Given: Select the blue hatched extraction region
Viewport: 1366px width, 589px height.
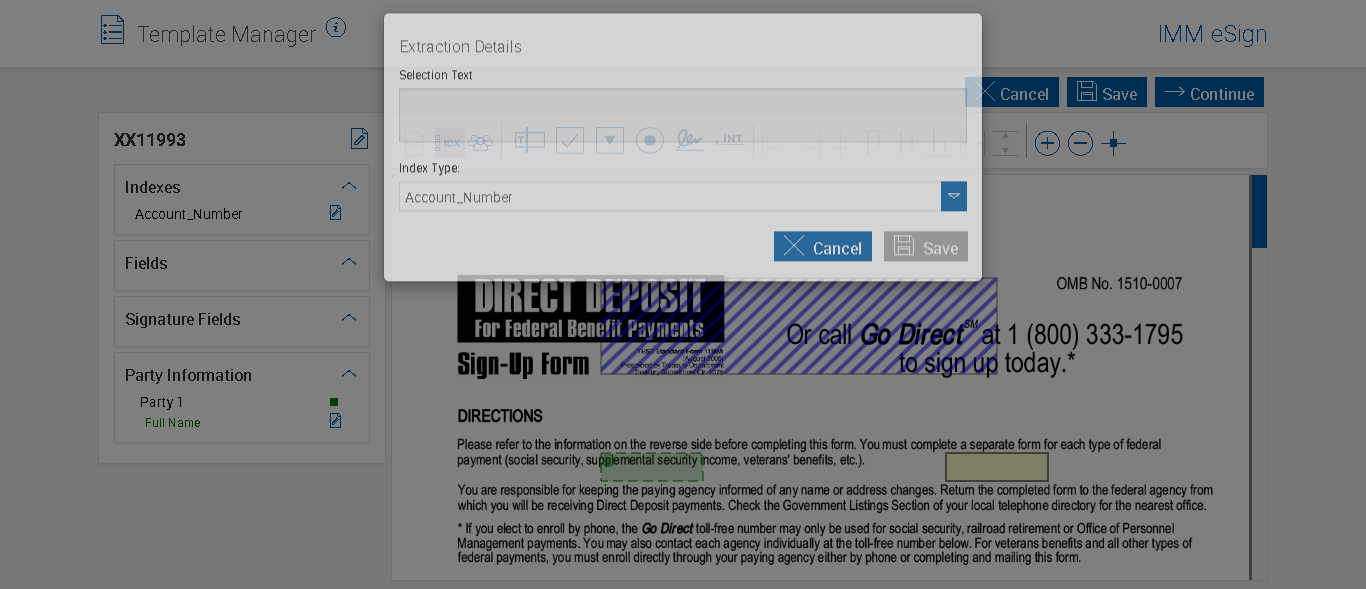Looking at the screenshot, I should click(799, 326).
